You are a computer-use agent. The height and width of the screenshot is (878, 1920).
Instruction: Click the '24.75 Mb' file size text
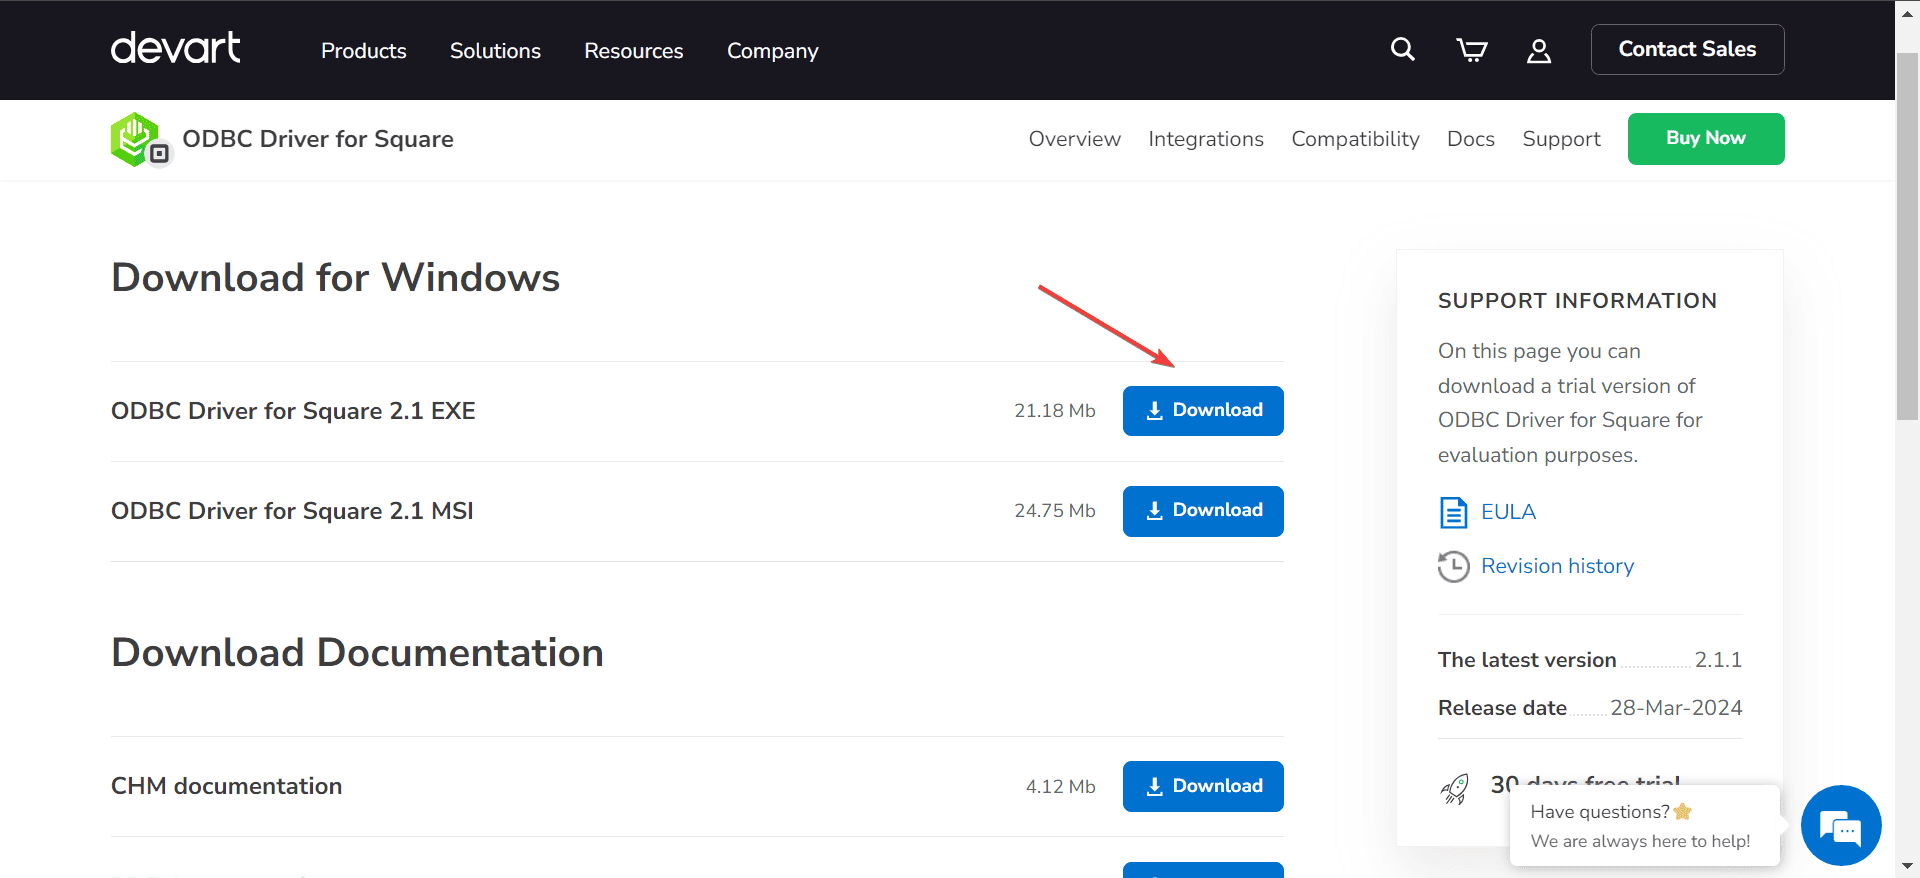tap(1055, 511)
